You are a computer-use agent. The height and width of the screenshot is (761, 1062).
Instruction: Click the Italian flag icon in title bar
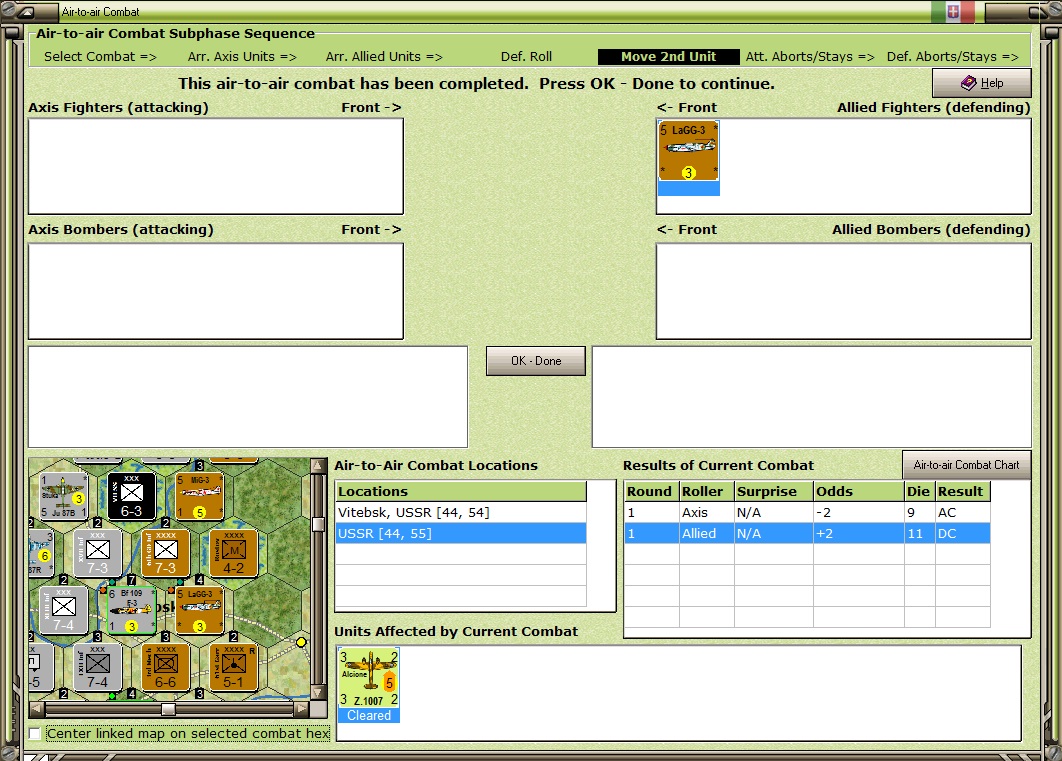pyautogui.click(x=953, y=12)
